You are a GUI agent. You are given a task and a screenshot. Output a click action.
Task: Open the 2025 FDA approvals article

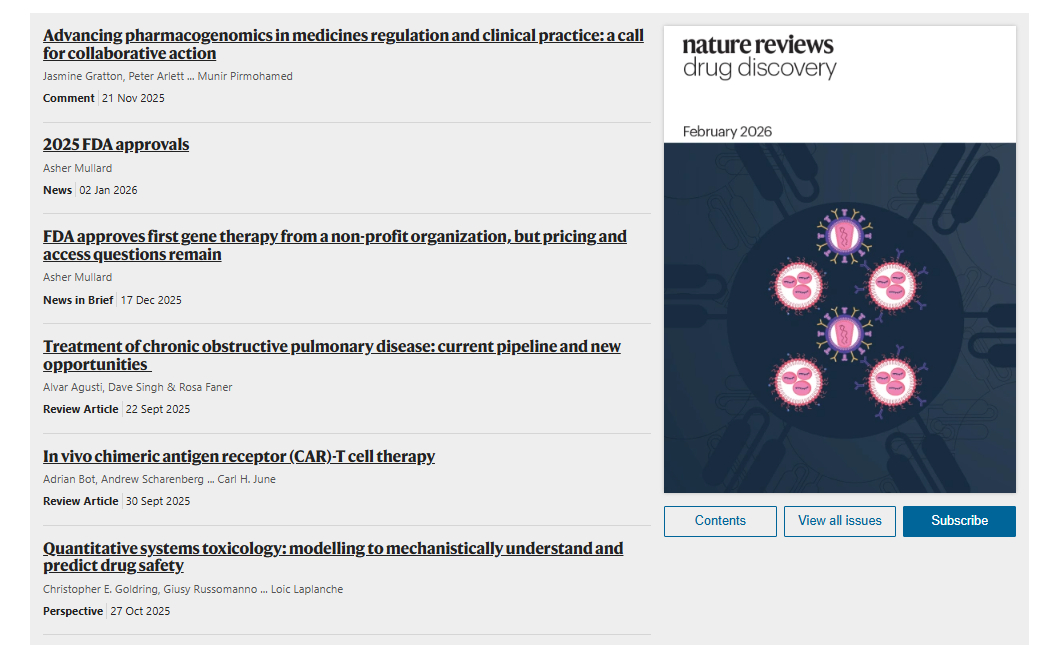[116, 145]
